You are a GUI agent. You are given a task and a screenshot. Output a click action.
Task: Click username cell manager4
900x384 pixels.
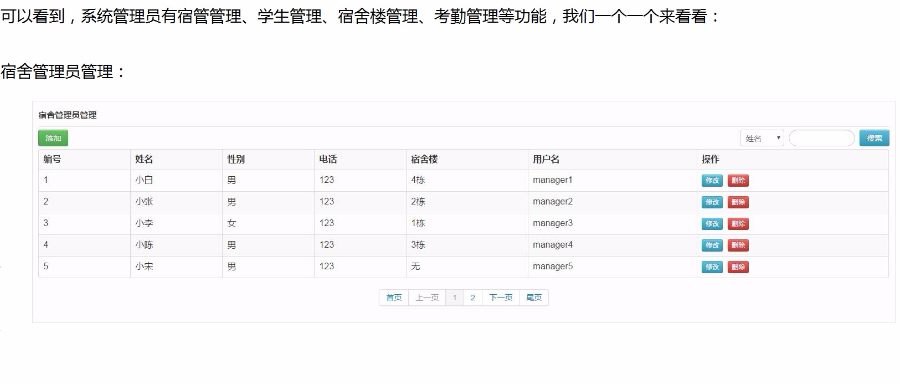(553, 245)
